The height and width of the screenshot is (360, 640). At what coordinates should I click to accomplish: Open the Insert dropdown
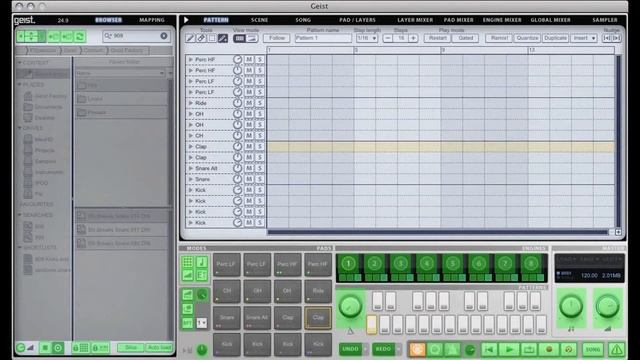tap(584, 38)
